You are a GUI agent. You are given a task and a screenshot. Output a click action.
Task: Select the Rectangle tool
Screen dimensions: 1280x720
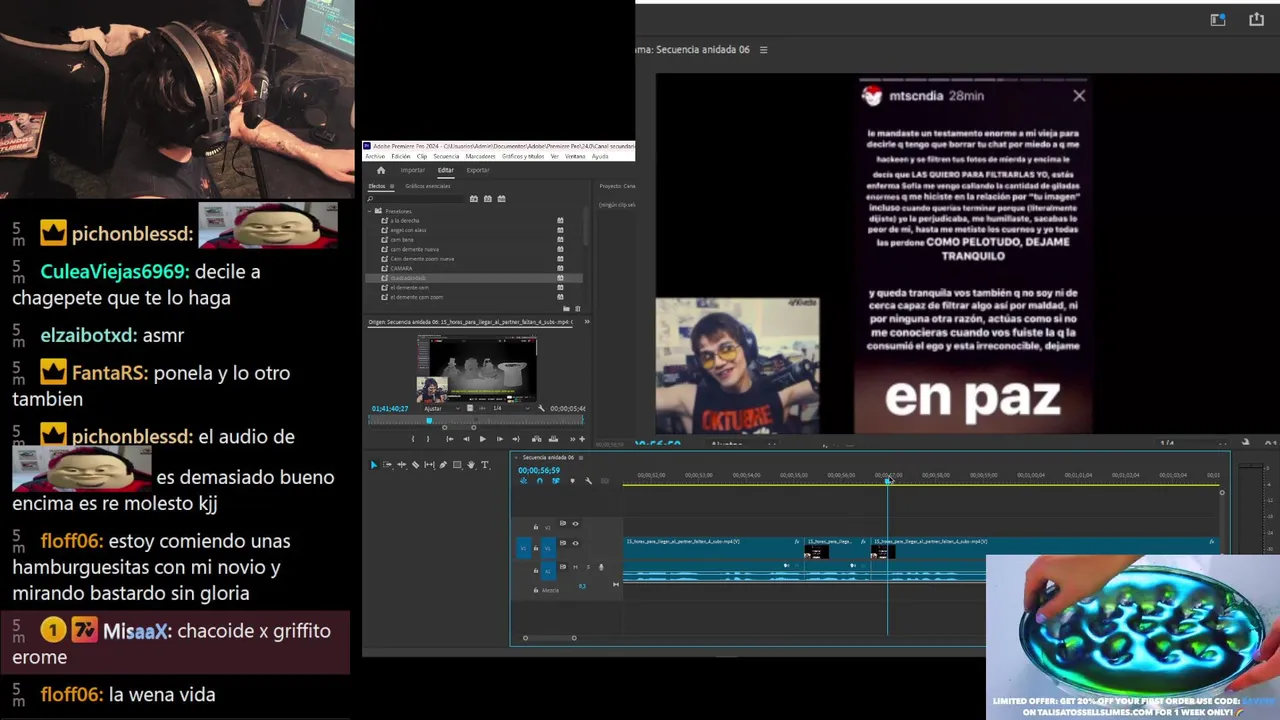point(457,465)
